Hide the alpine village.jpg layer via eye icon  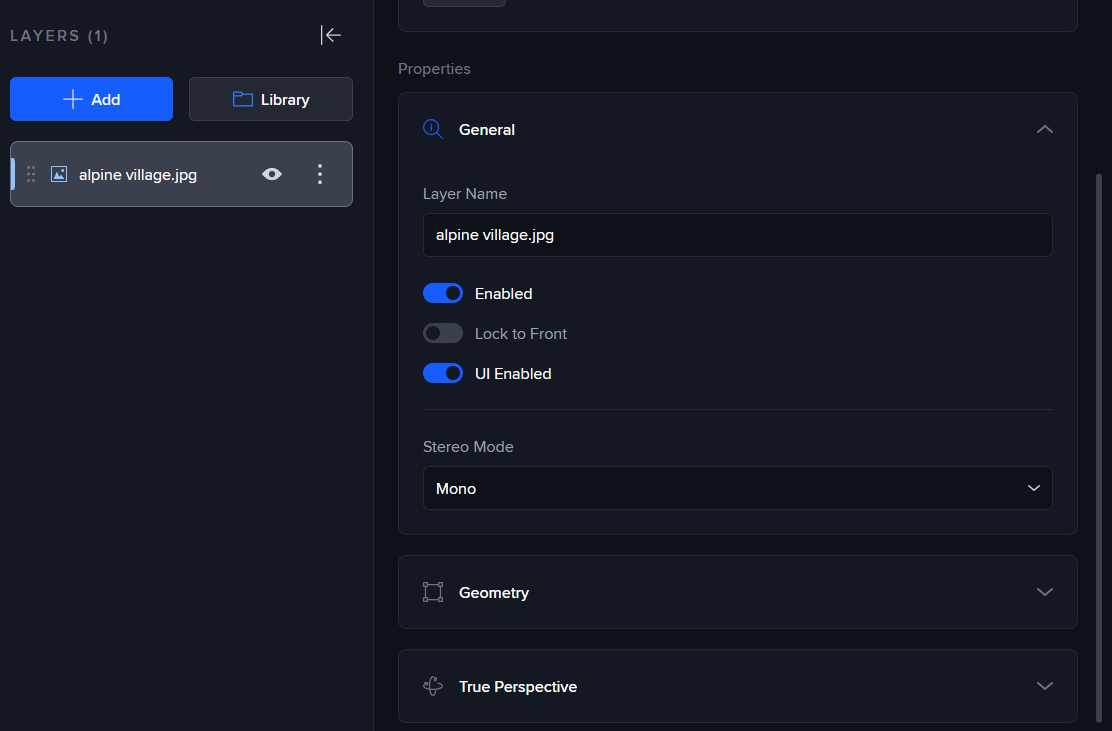coord(272,174)
